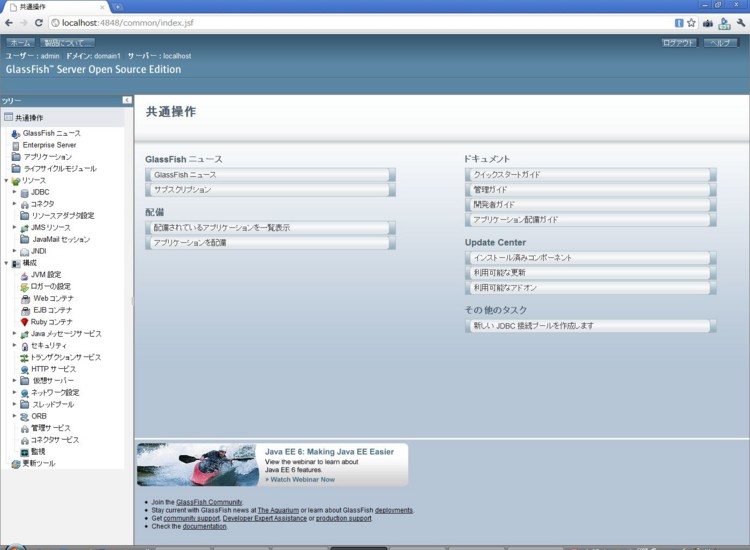Click インストール済みコンポーネント button
This screenshot has width=750, height=550.
pyautogui.click(x=590, y=258)
